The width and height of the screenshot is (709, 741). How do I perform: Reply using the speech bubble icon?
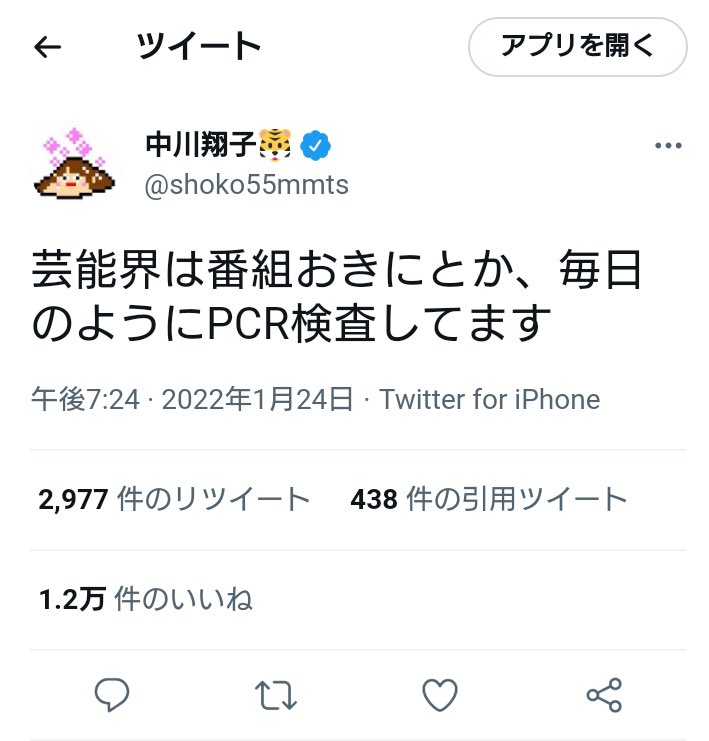pyautogui.click(x=112, y=695)
